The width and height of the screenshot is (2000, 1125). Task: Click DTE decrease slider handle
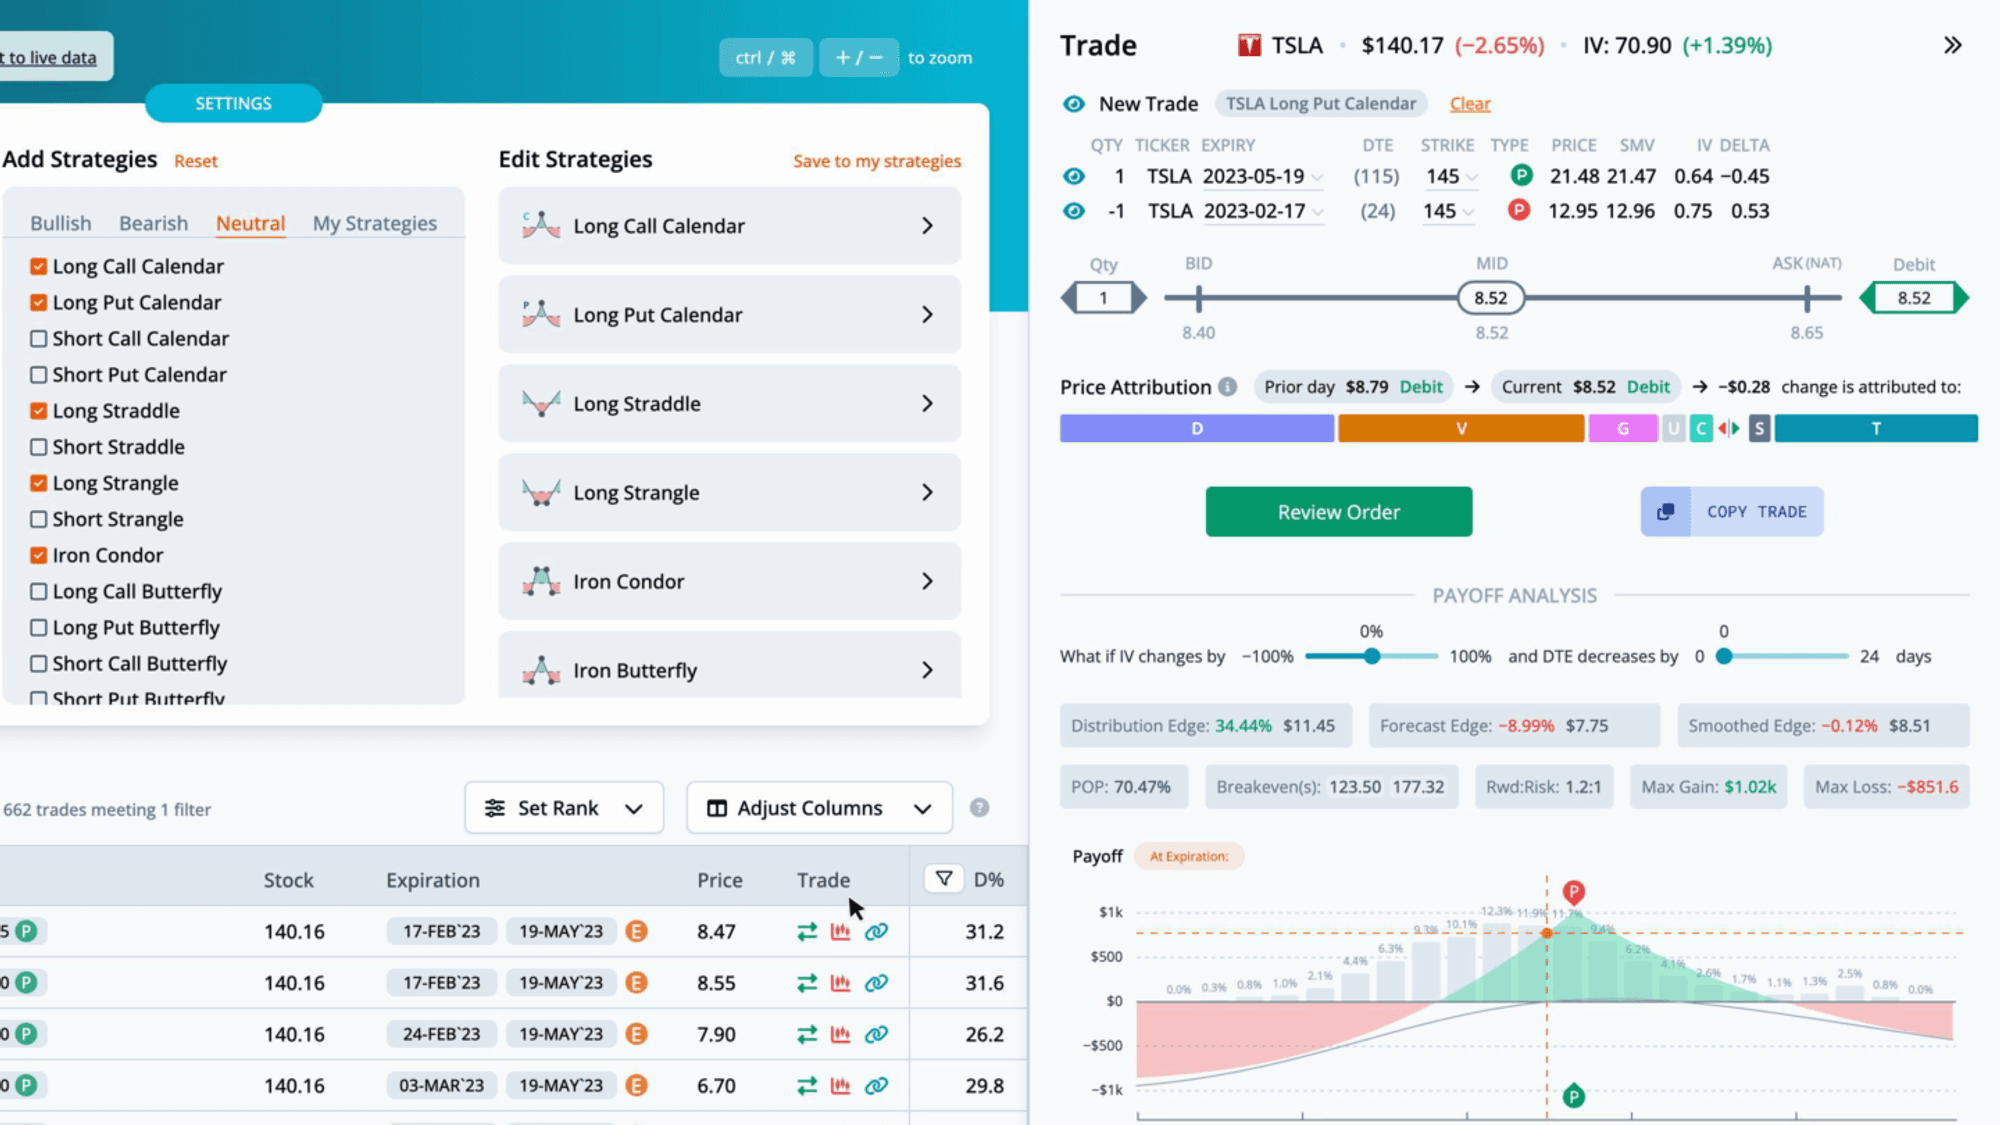click(x=1723, y=656)
